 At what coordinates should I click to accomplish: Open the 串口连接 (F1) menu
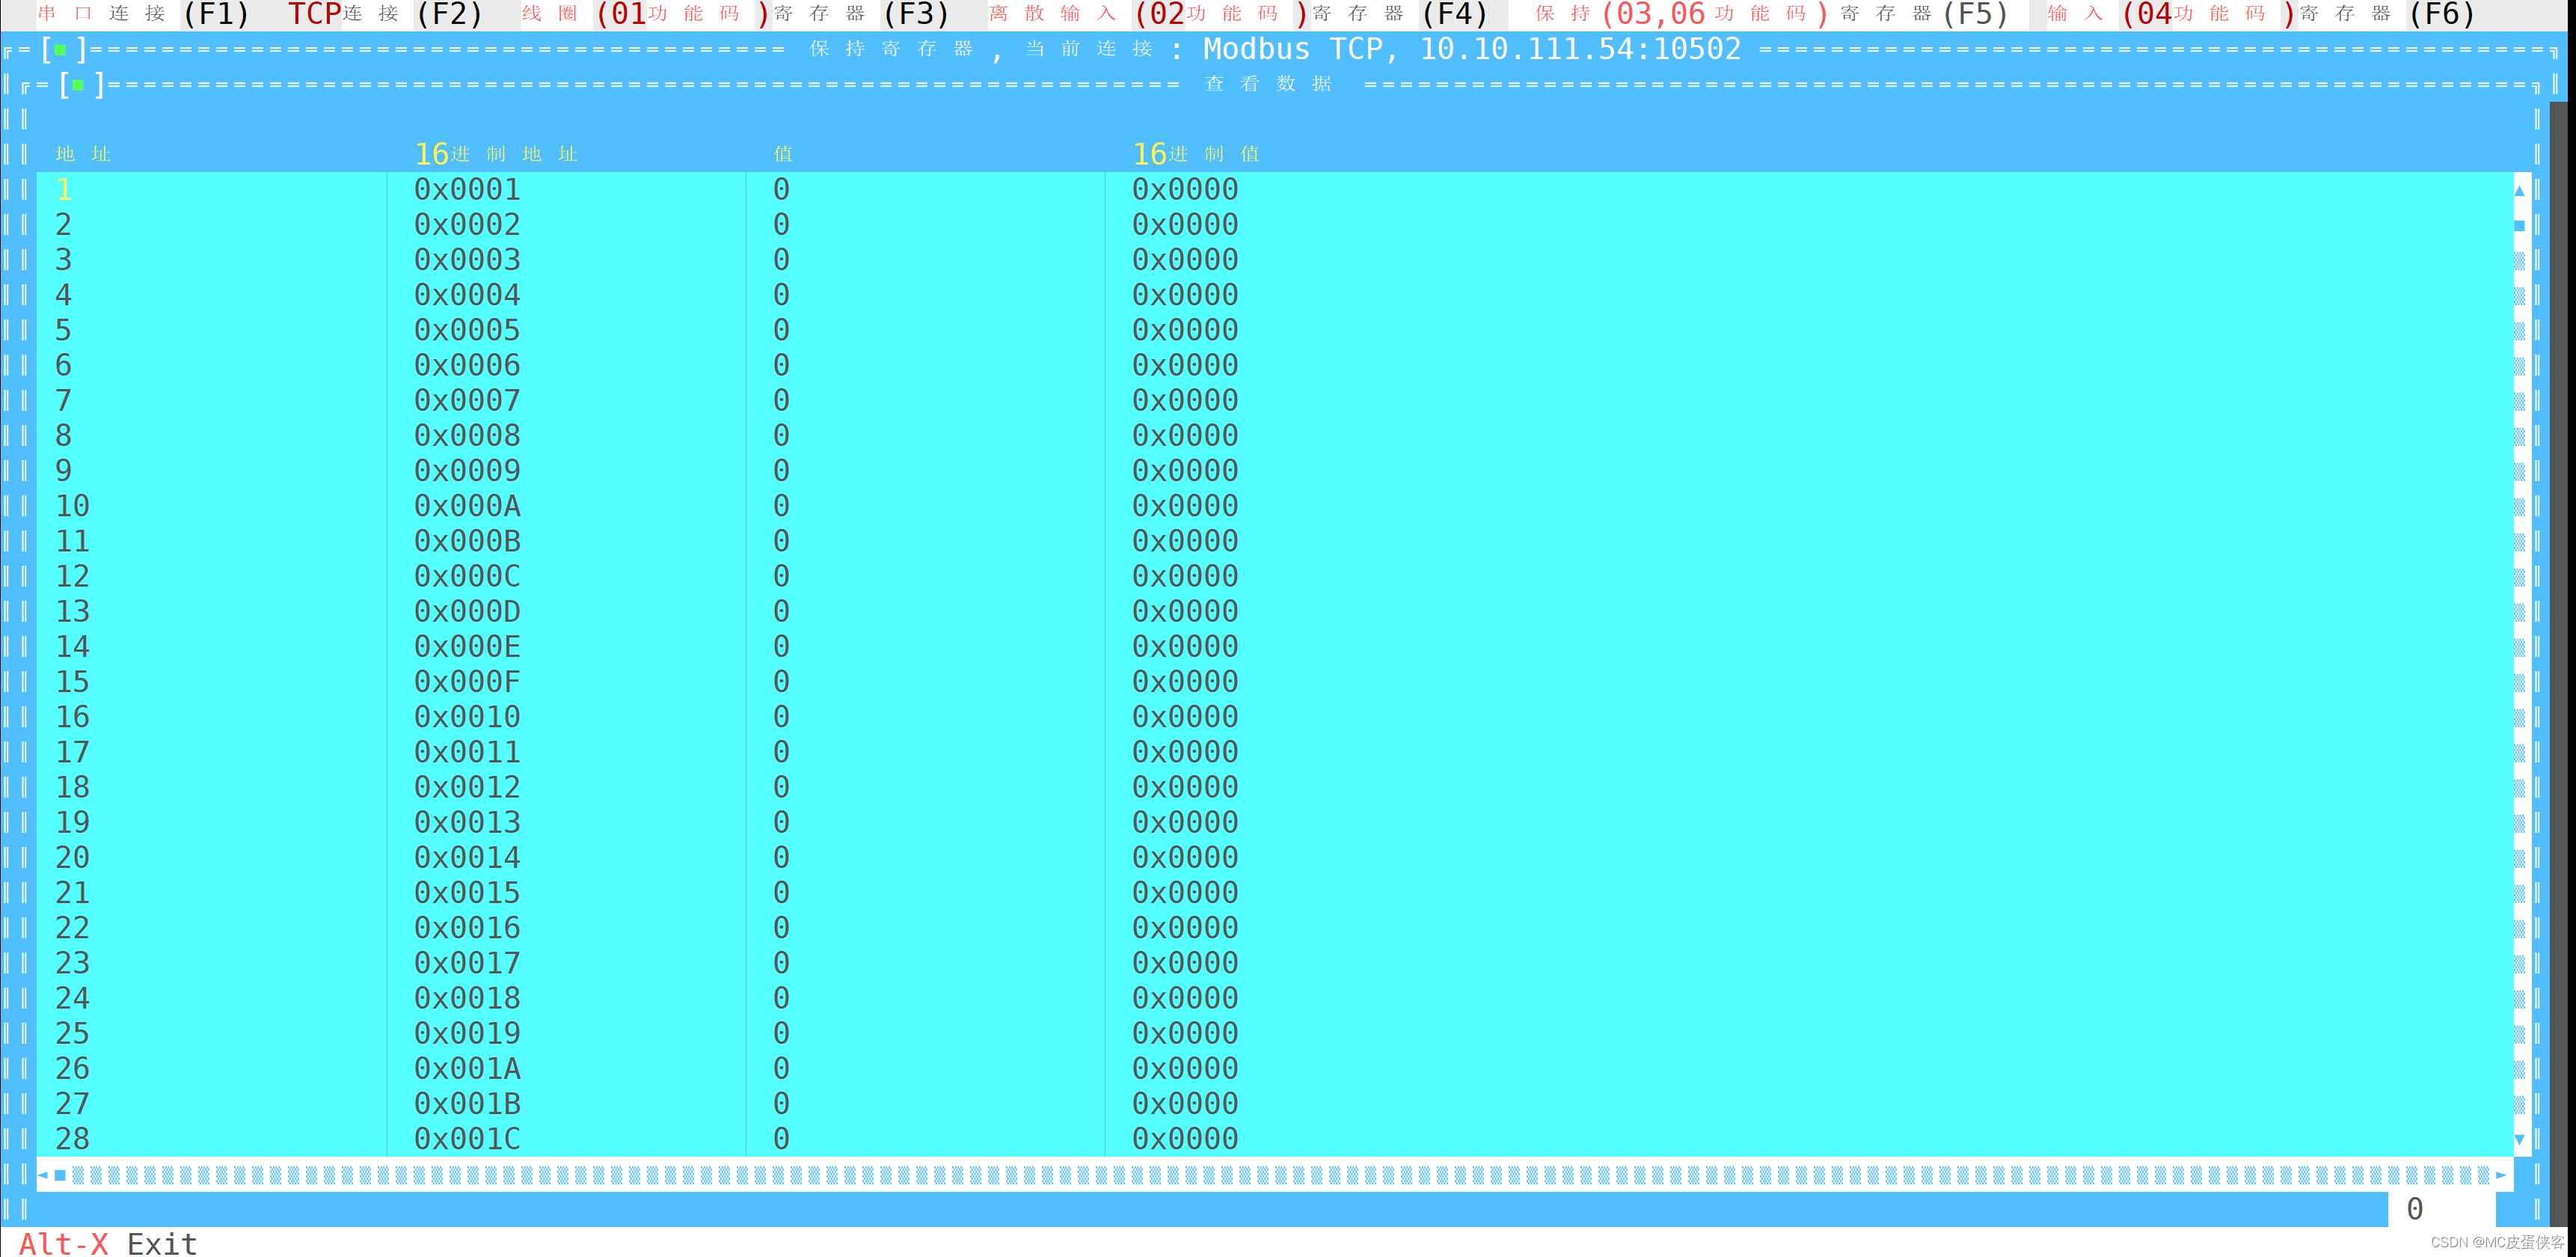click(143, 14)
